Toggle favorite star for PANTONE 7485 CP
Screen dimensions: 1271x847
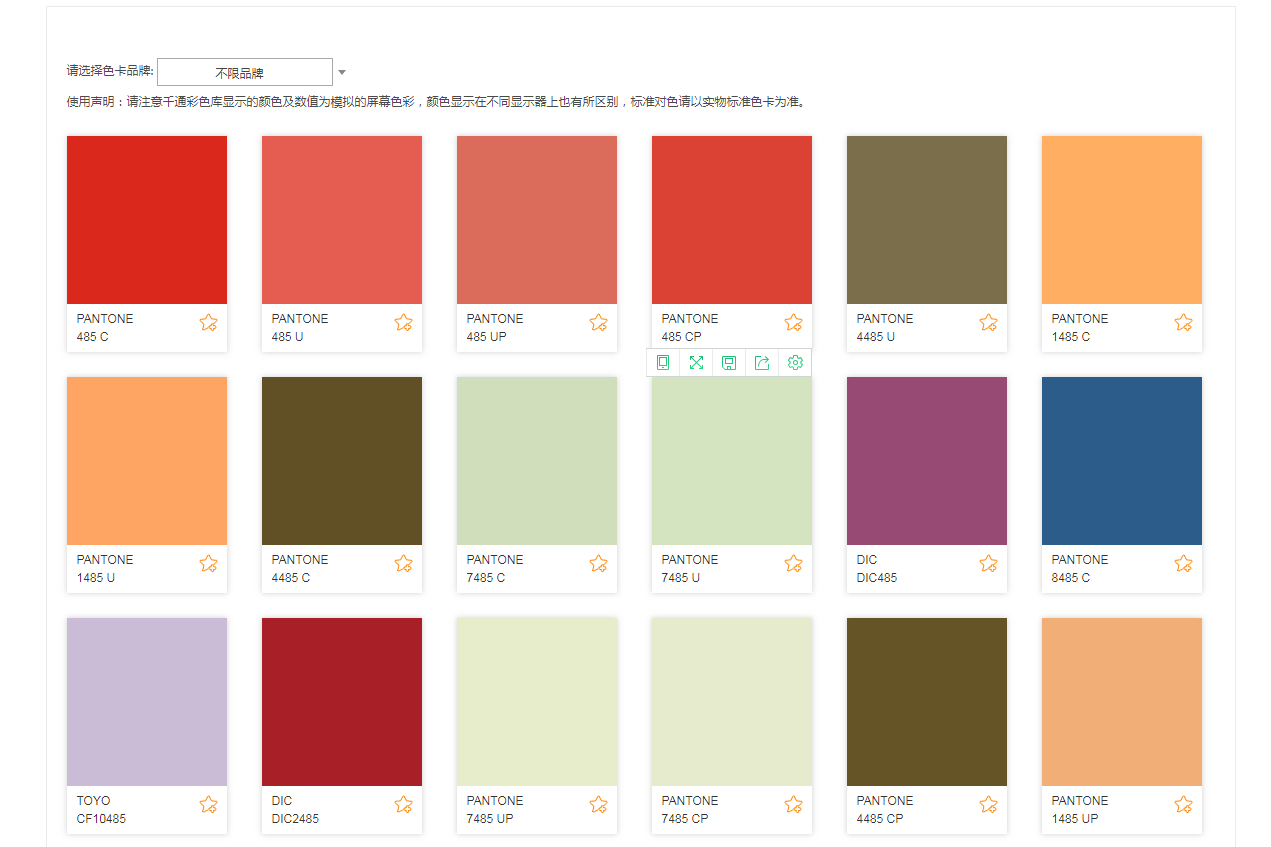point(793,804)
